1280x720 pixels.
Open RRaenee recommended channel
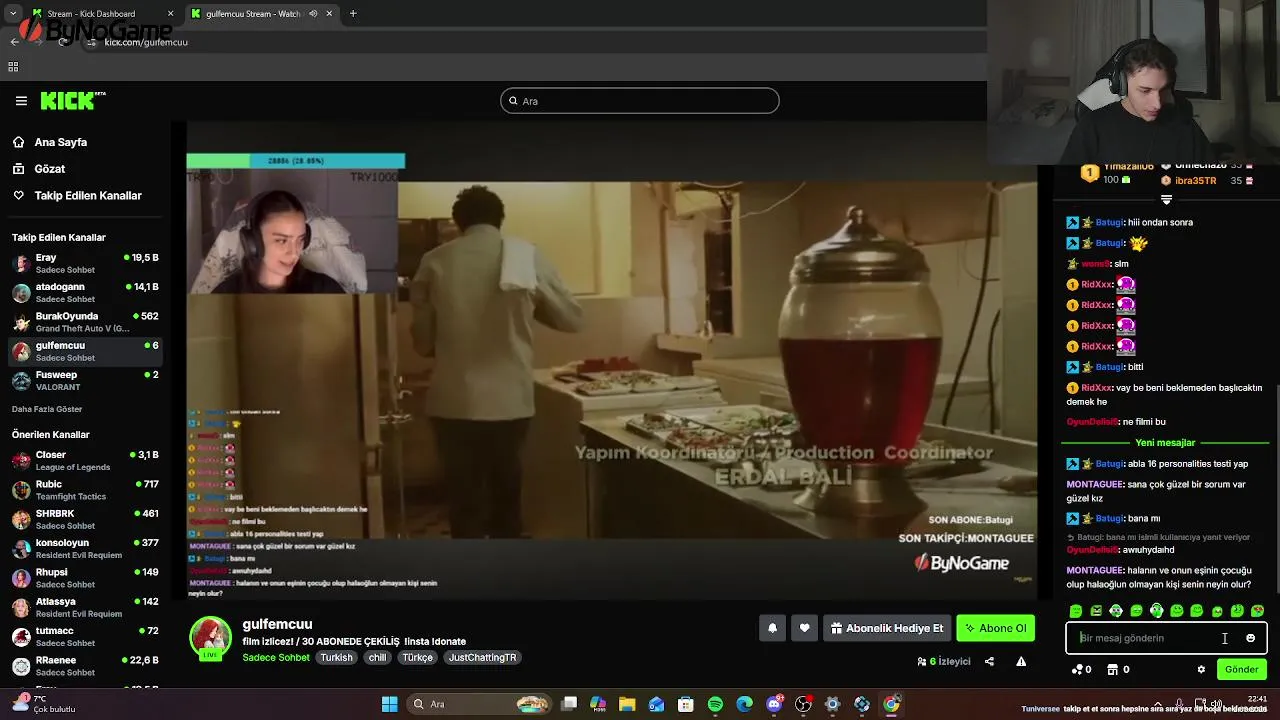pyautogui.click(x=85, y=666)
